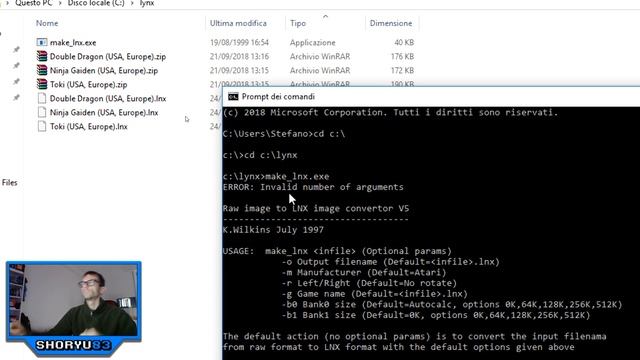Click Ninja Gaiden (USA, Europe).zip name
Screen dimensions: 640x360
(x=104, y=71)
